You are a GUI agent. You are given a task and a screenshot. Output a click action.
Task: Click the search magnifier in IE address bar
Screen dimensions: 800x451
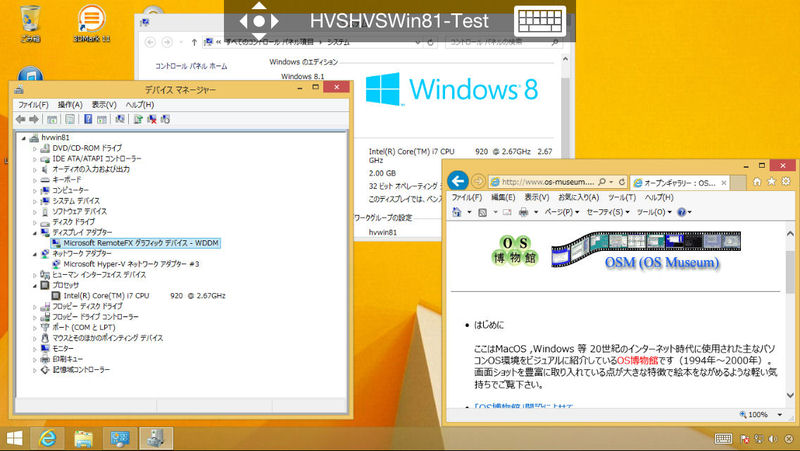[x=602, y=182]
